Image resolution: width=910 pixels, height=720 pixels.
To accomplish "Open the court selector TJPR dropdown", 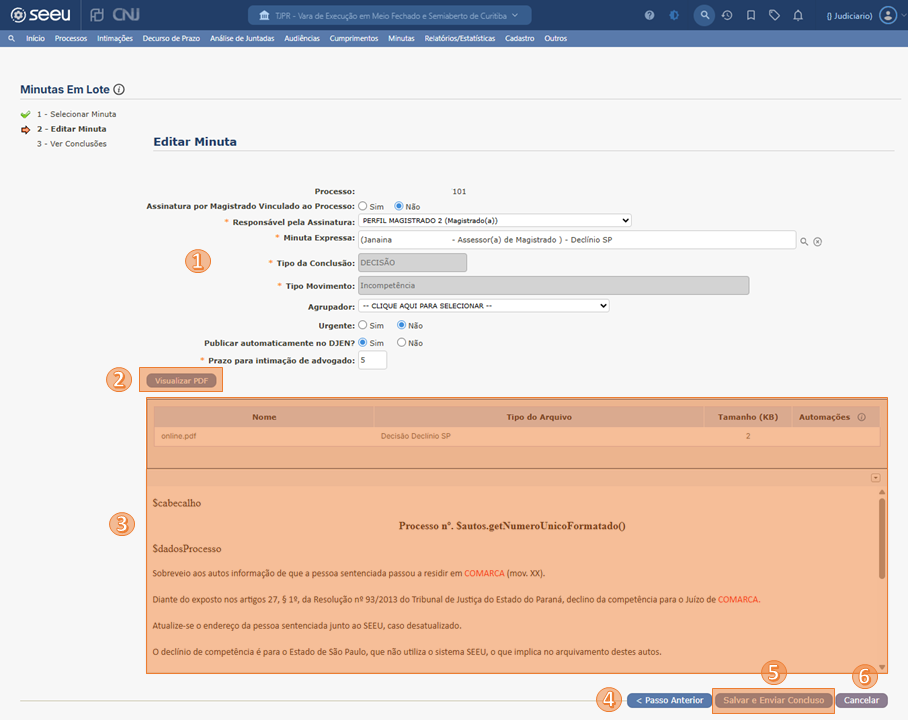I will tap(390, 16).
